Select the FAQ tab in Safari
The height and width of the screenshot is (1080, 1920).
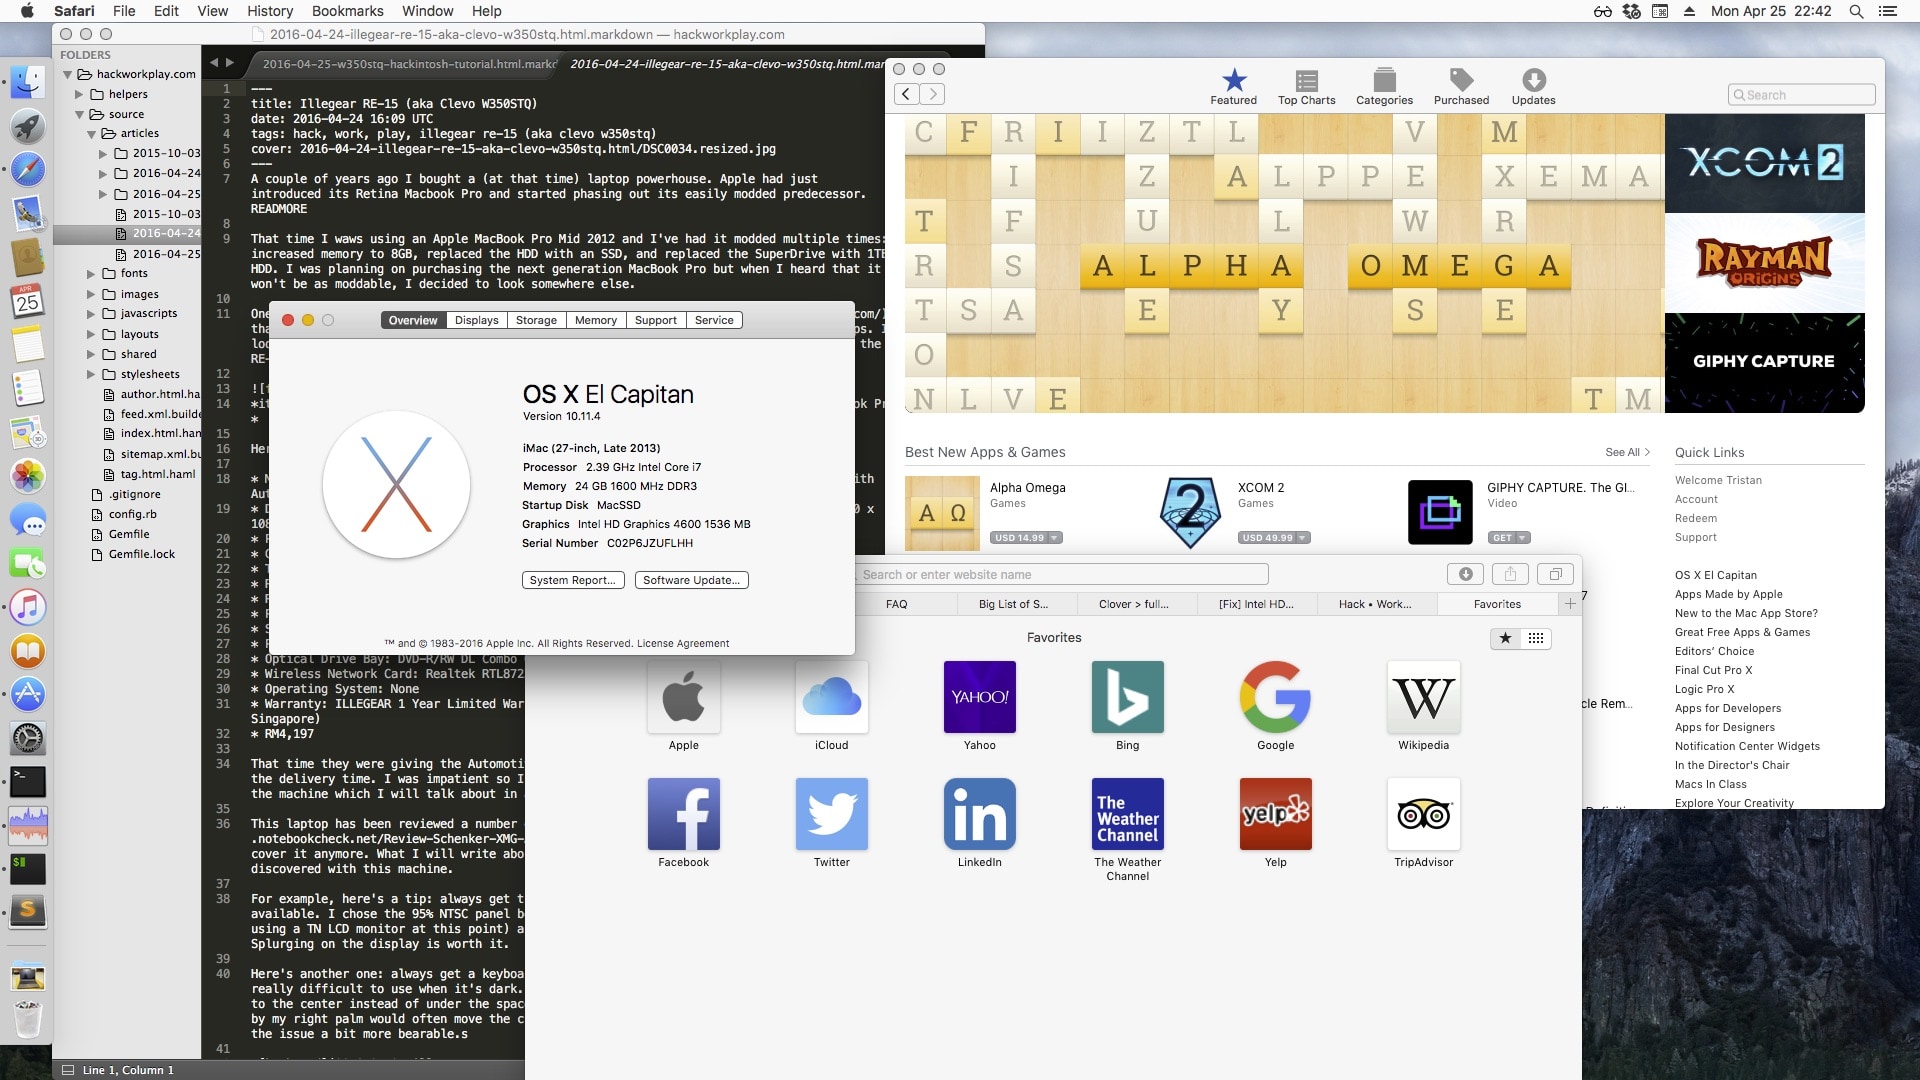896,604
